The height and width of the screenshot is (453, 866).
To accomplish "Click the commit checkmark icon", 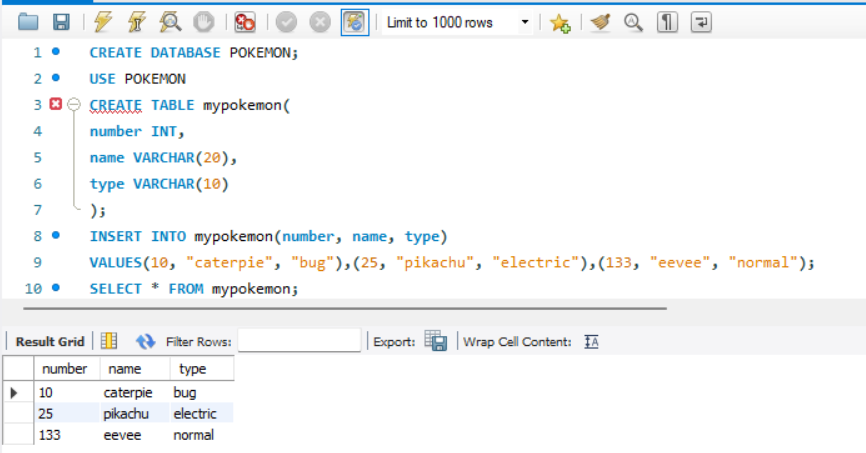I will 286,23.
